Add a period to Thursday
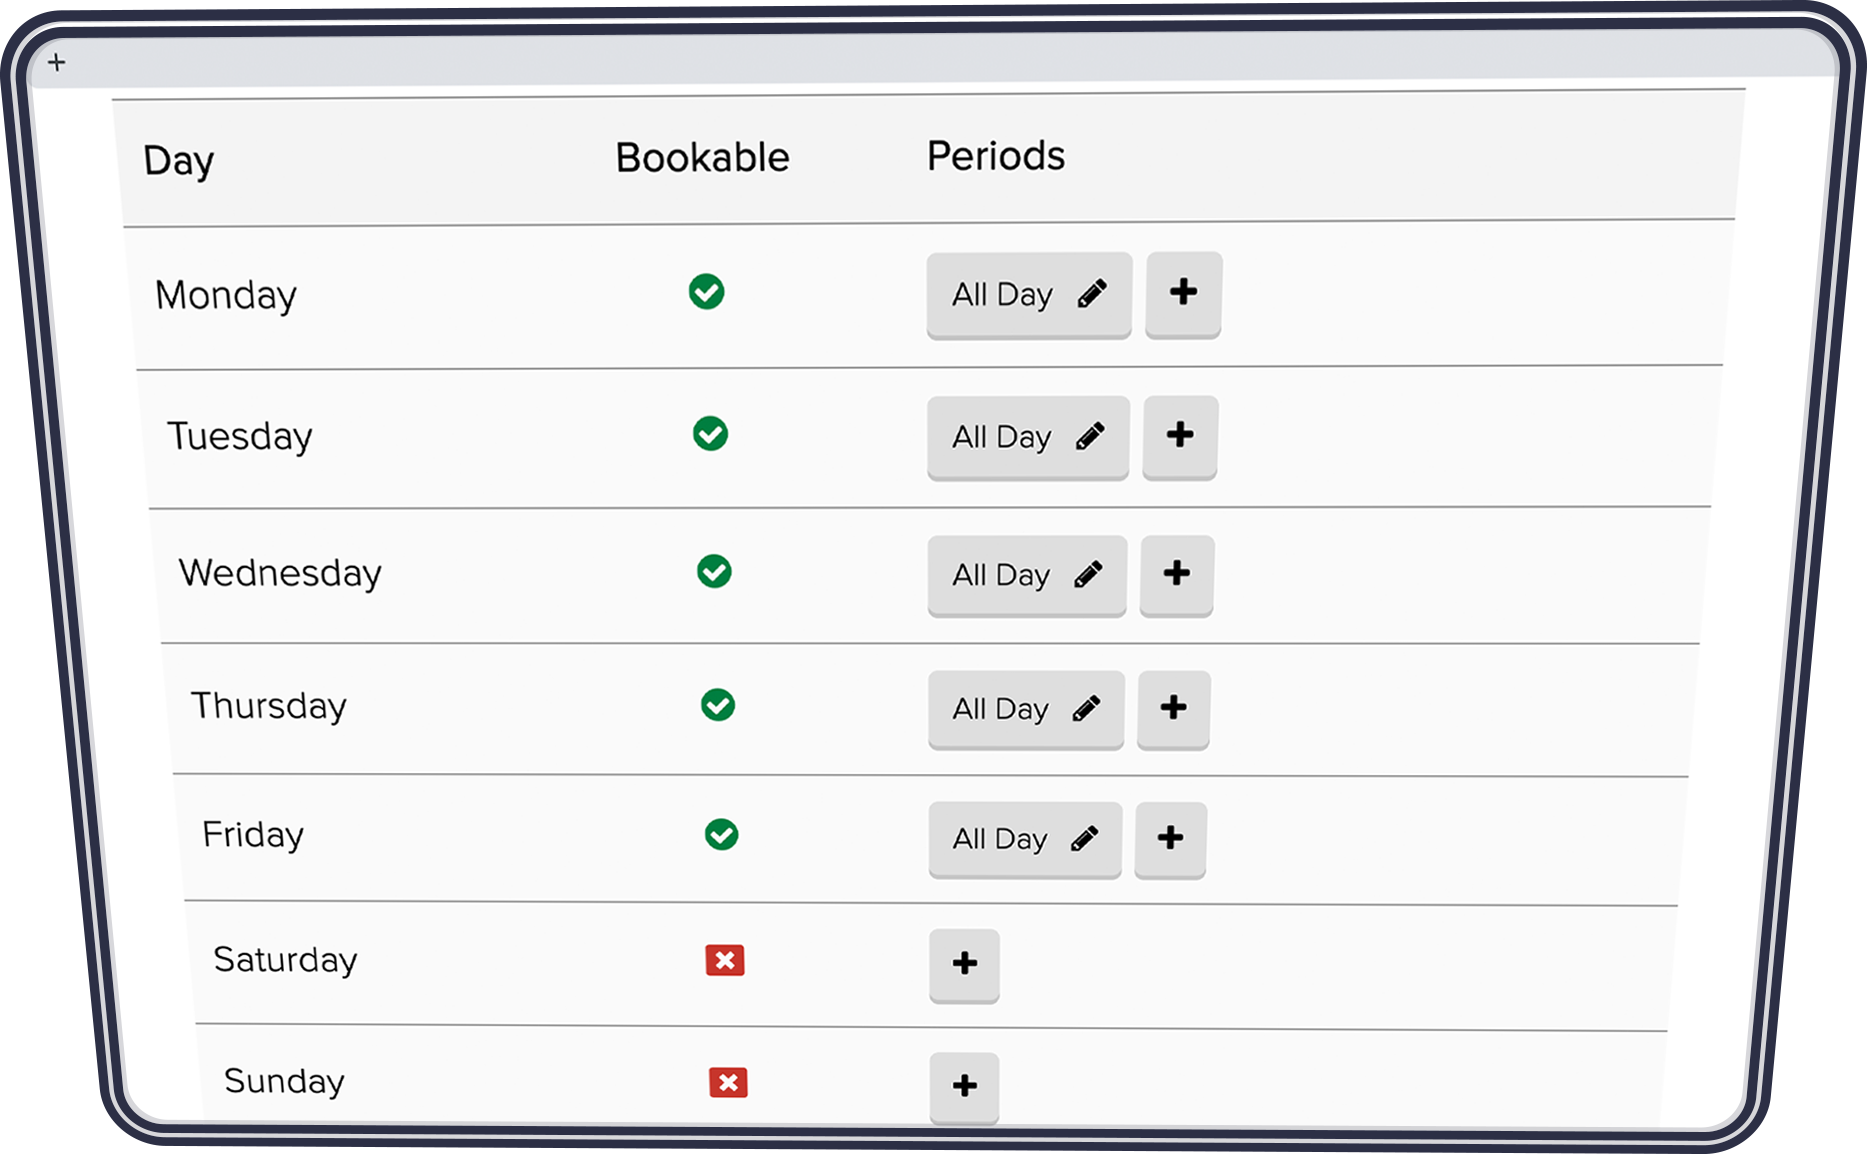This screenshot has height=1154, width=1867. click(x=1173, y=708)
